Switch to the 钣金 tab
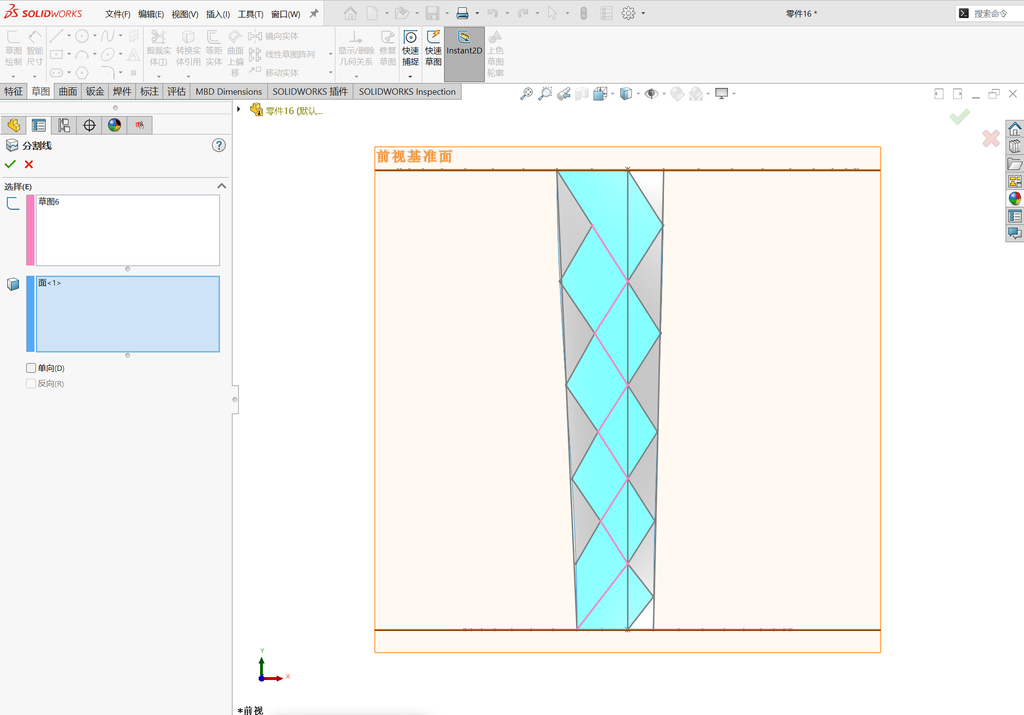The height and width of the screenshot is (715, 1024). (95, 91)
